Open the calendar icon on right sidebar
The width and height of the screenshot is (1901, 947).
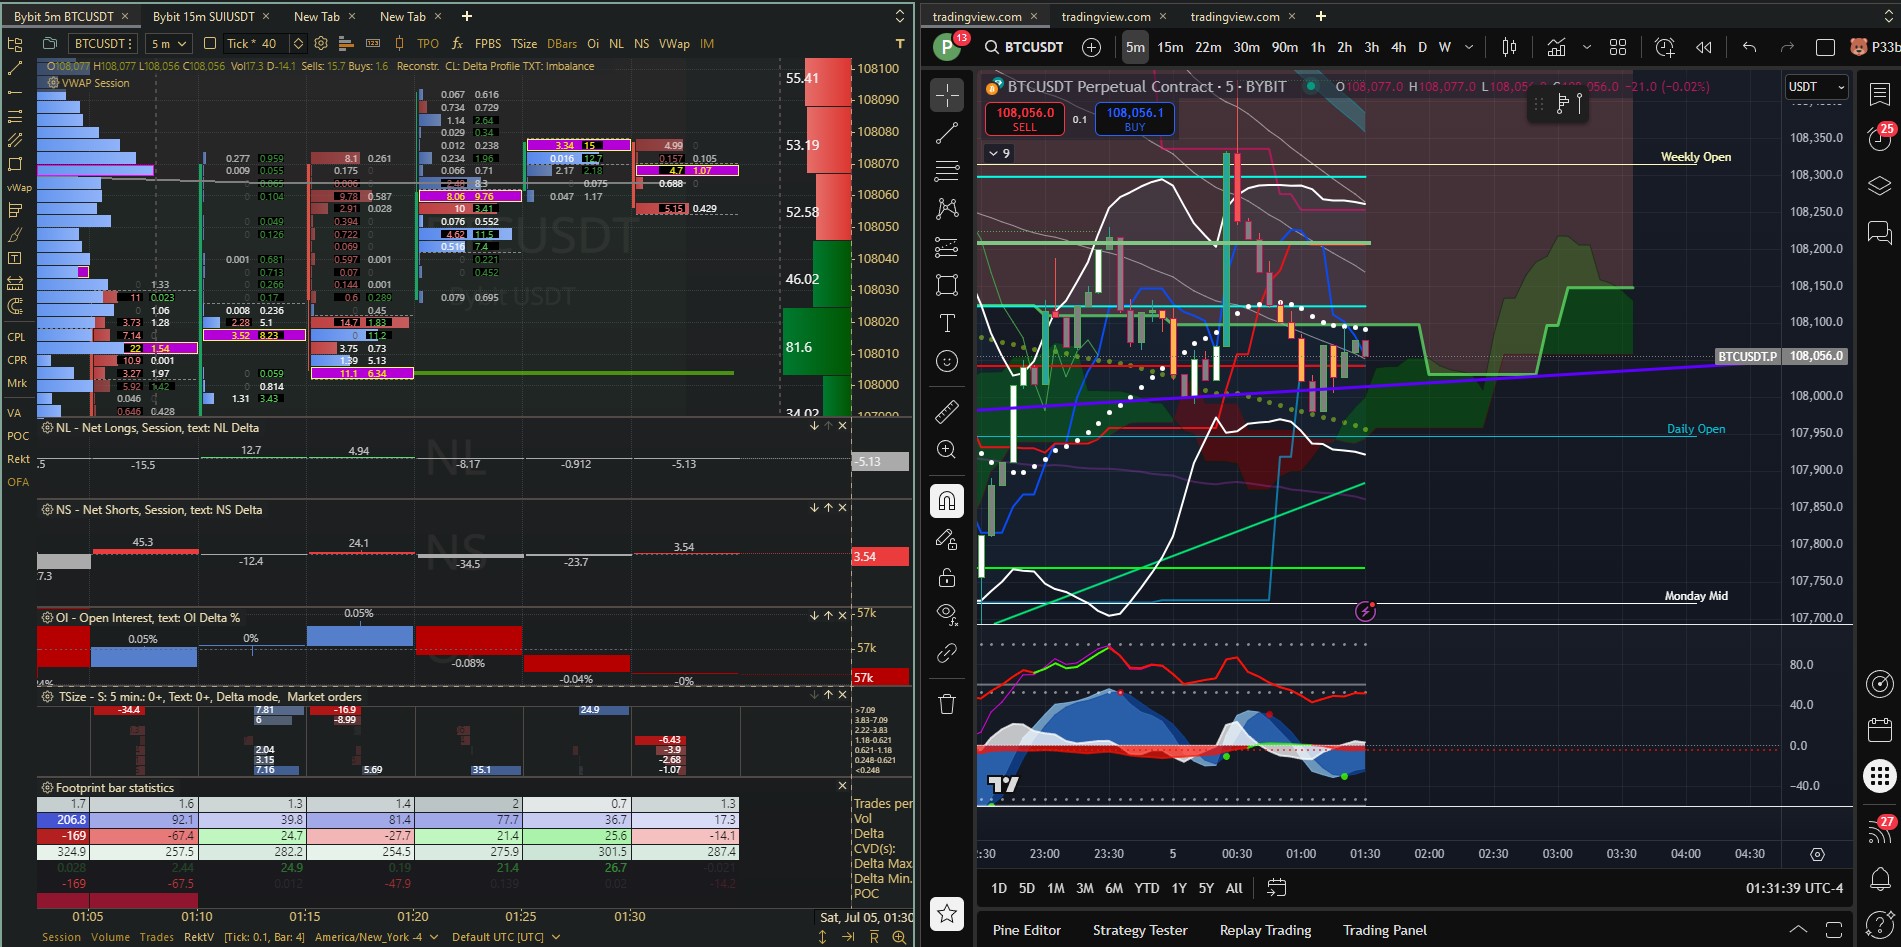coord(1880,730)
